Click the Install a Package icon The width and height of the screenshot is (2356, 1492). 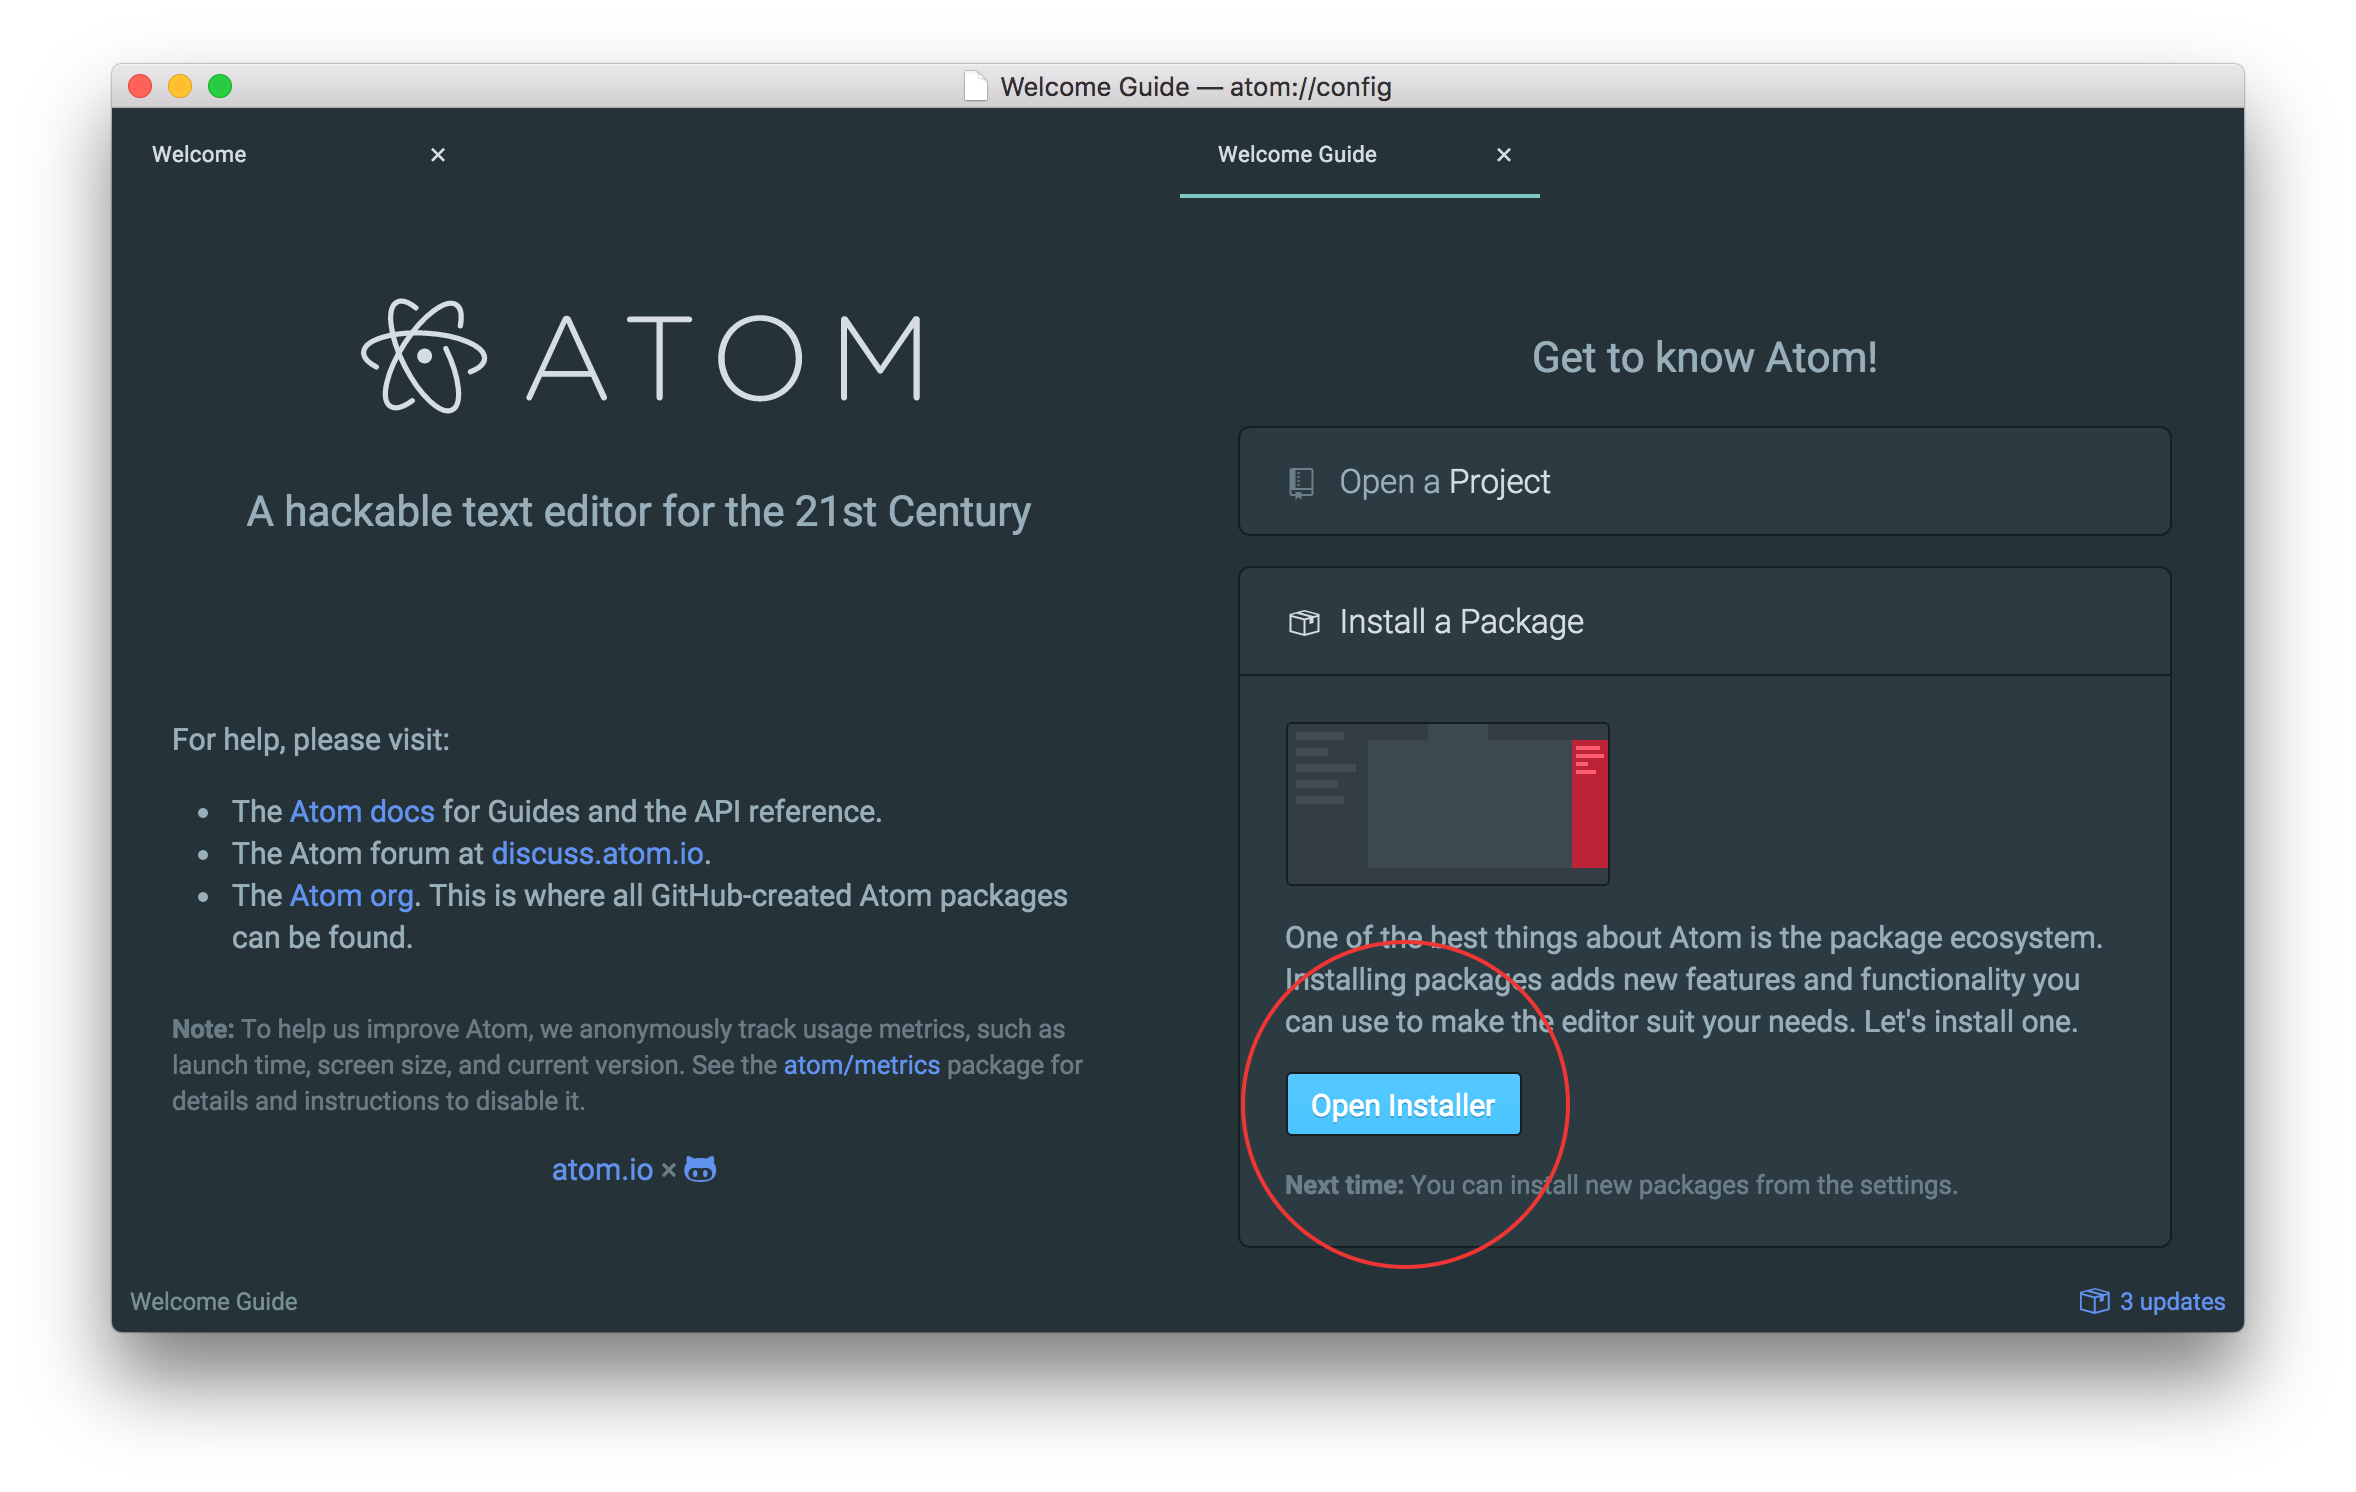click(1300, 622)
